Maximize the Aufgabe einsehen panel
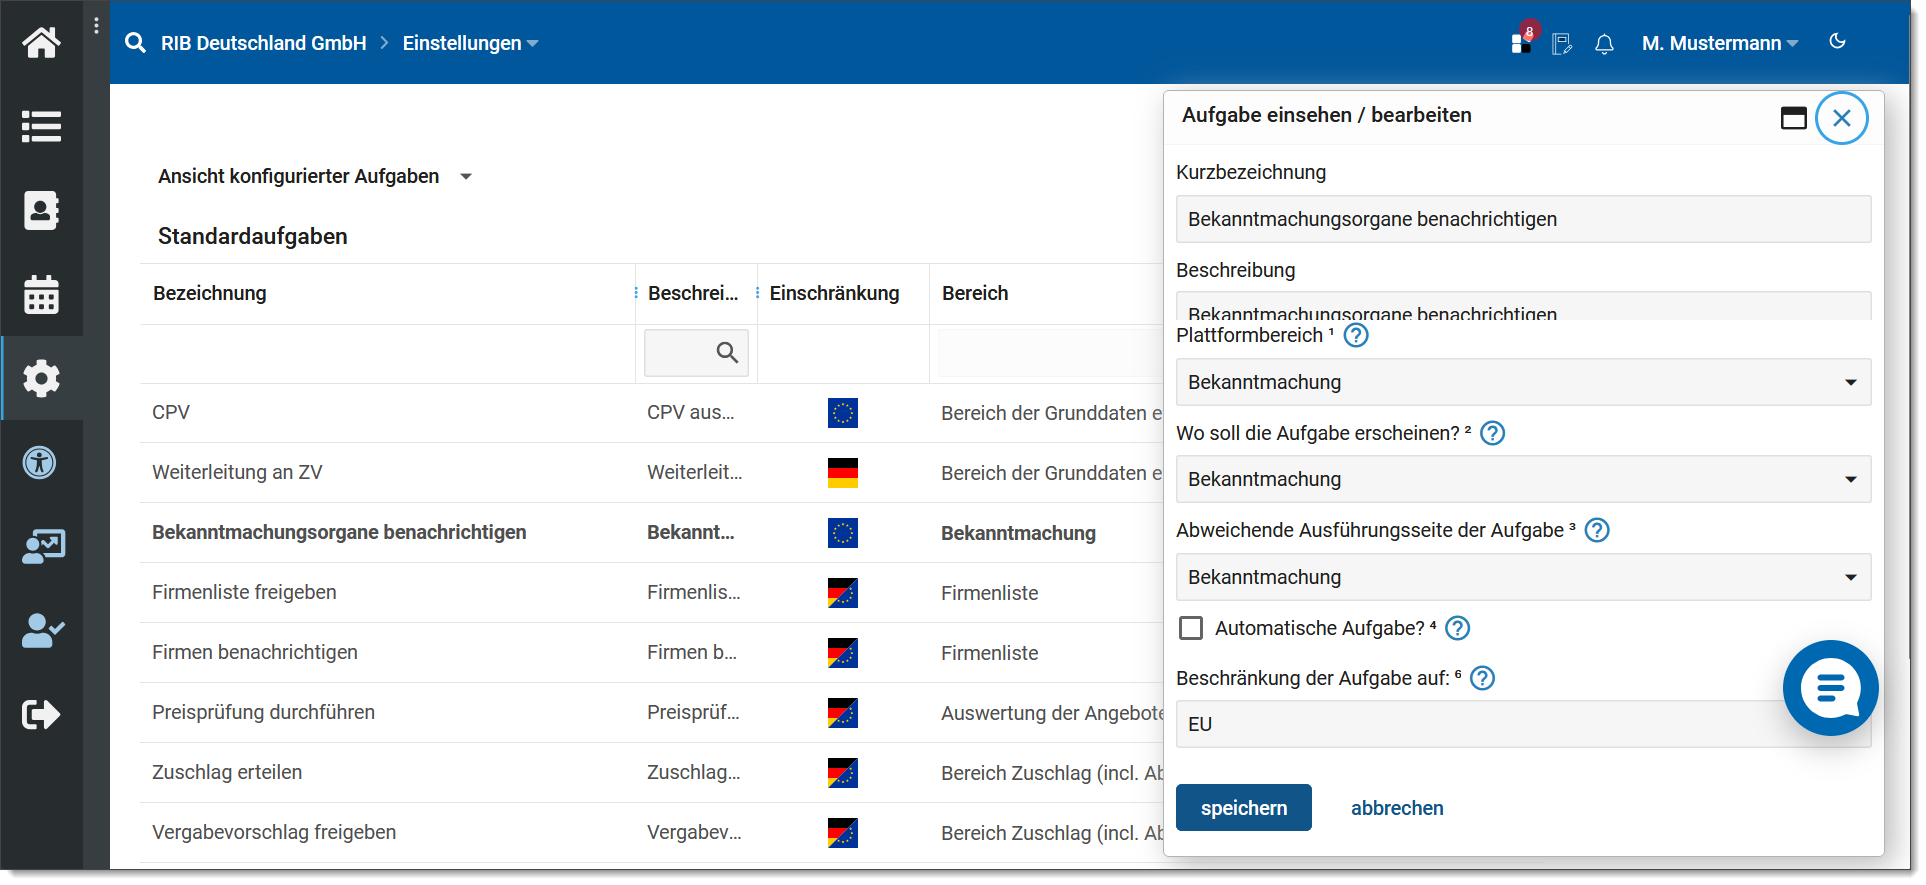 pyautogui.click(x=1793, y=118)
